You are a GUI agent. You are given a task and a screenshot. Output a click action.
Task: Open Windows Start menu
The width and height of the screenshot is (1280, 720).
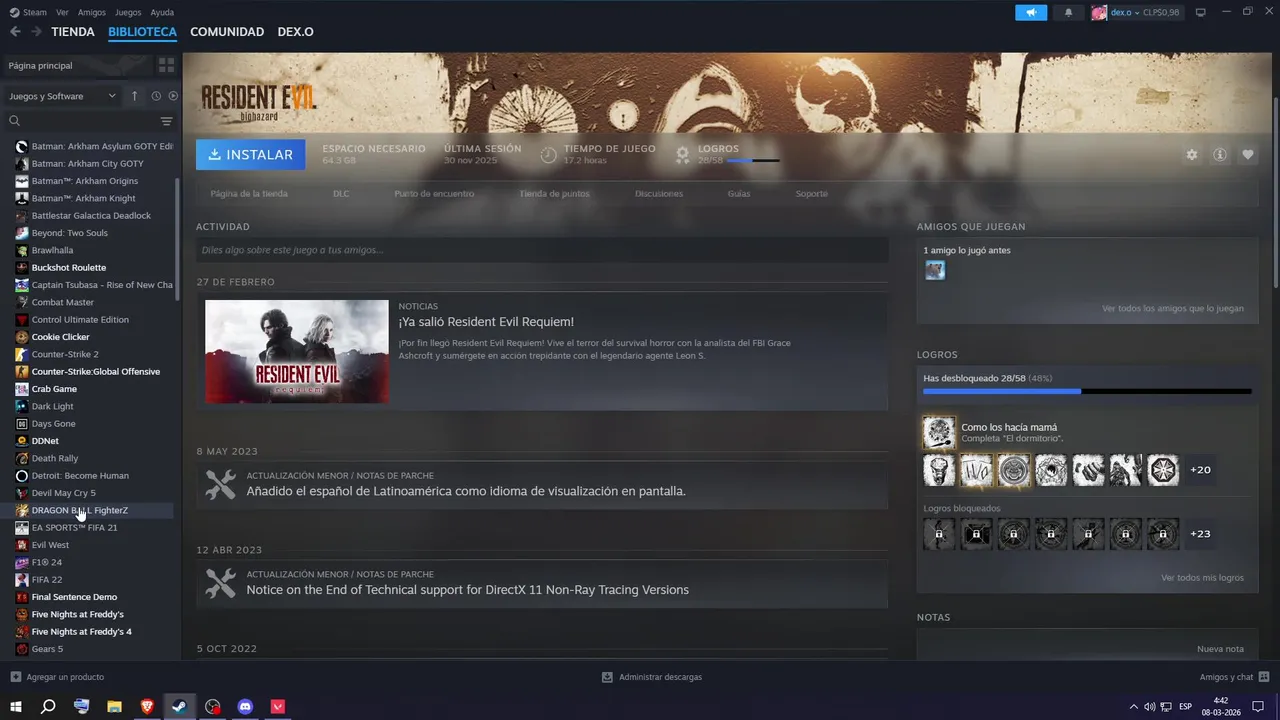16,706
